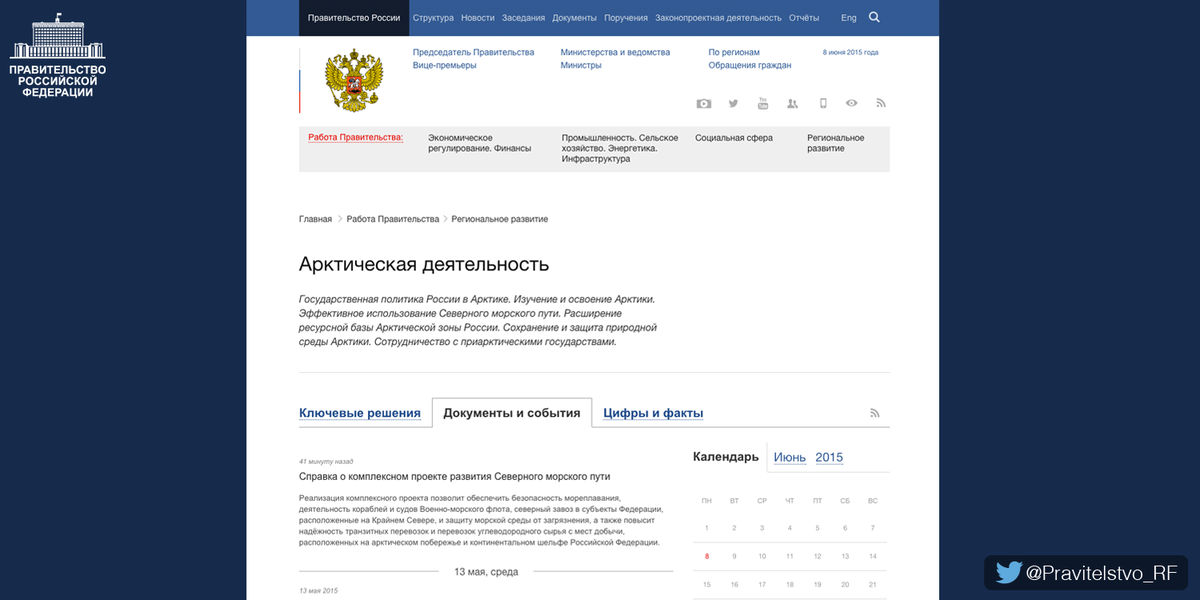Open the Отчёты menu item
The height and width of the screenshot is (600, 1200).
(804, 18)
